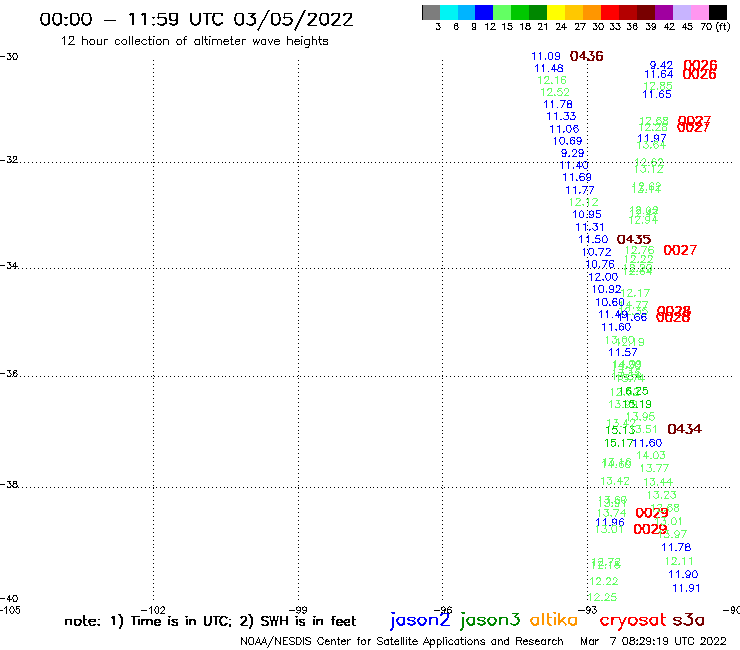Click wave height value 10.69
This screenshot has width=740, height=650.
[x=567, y=141]
